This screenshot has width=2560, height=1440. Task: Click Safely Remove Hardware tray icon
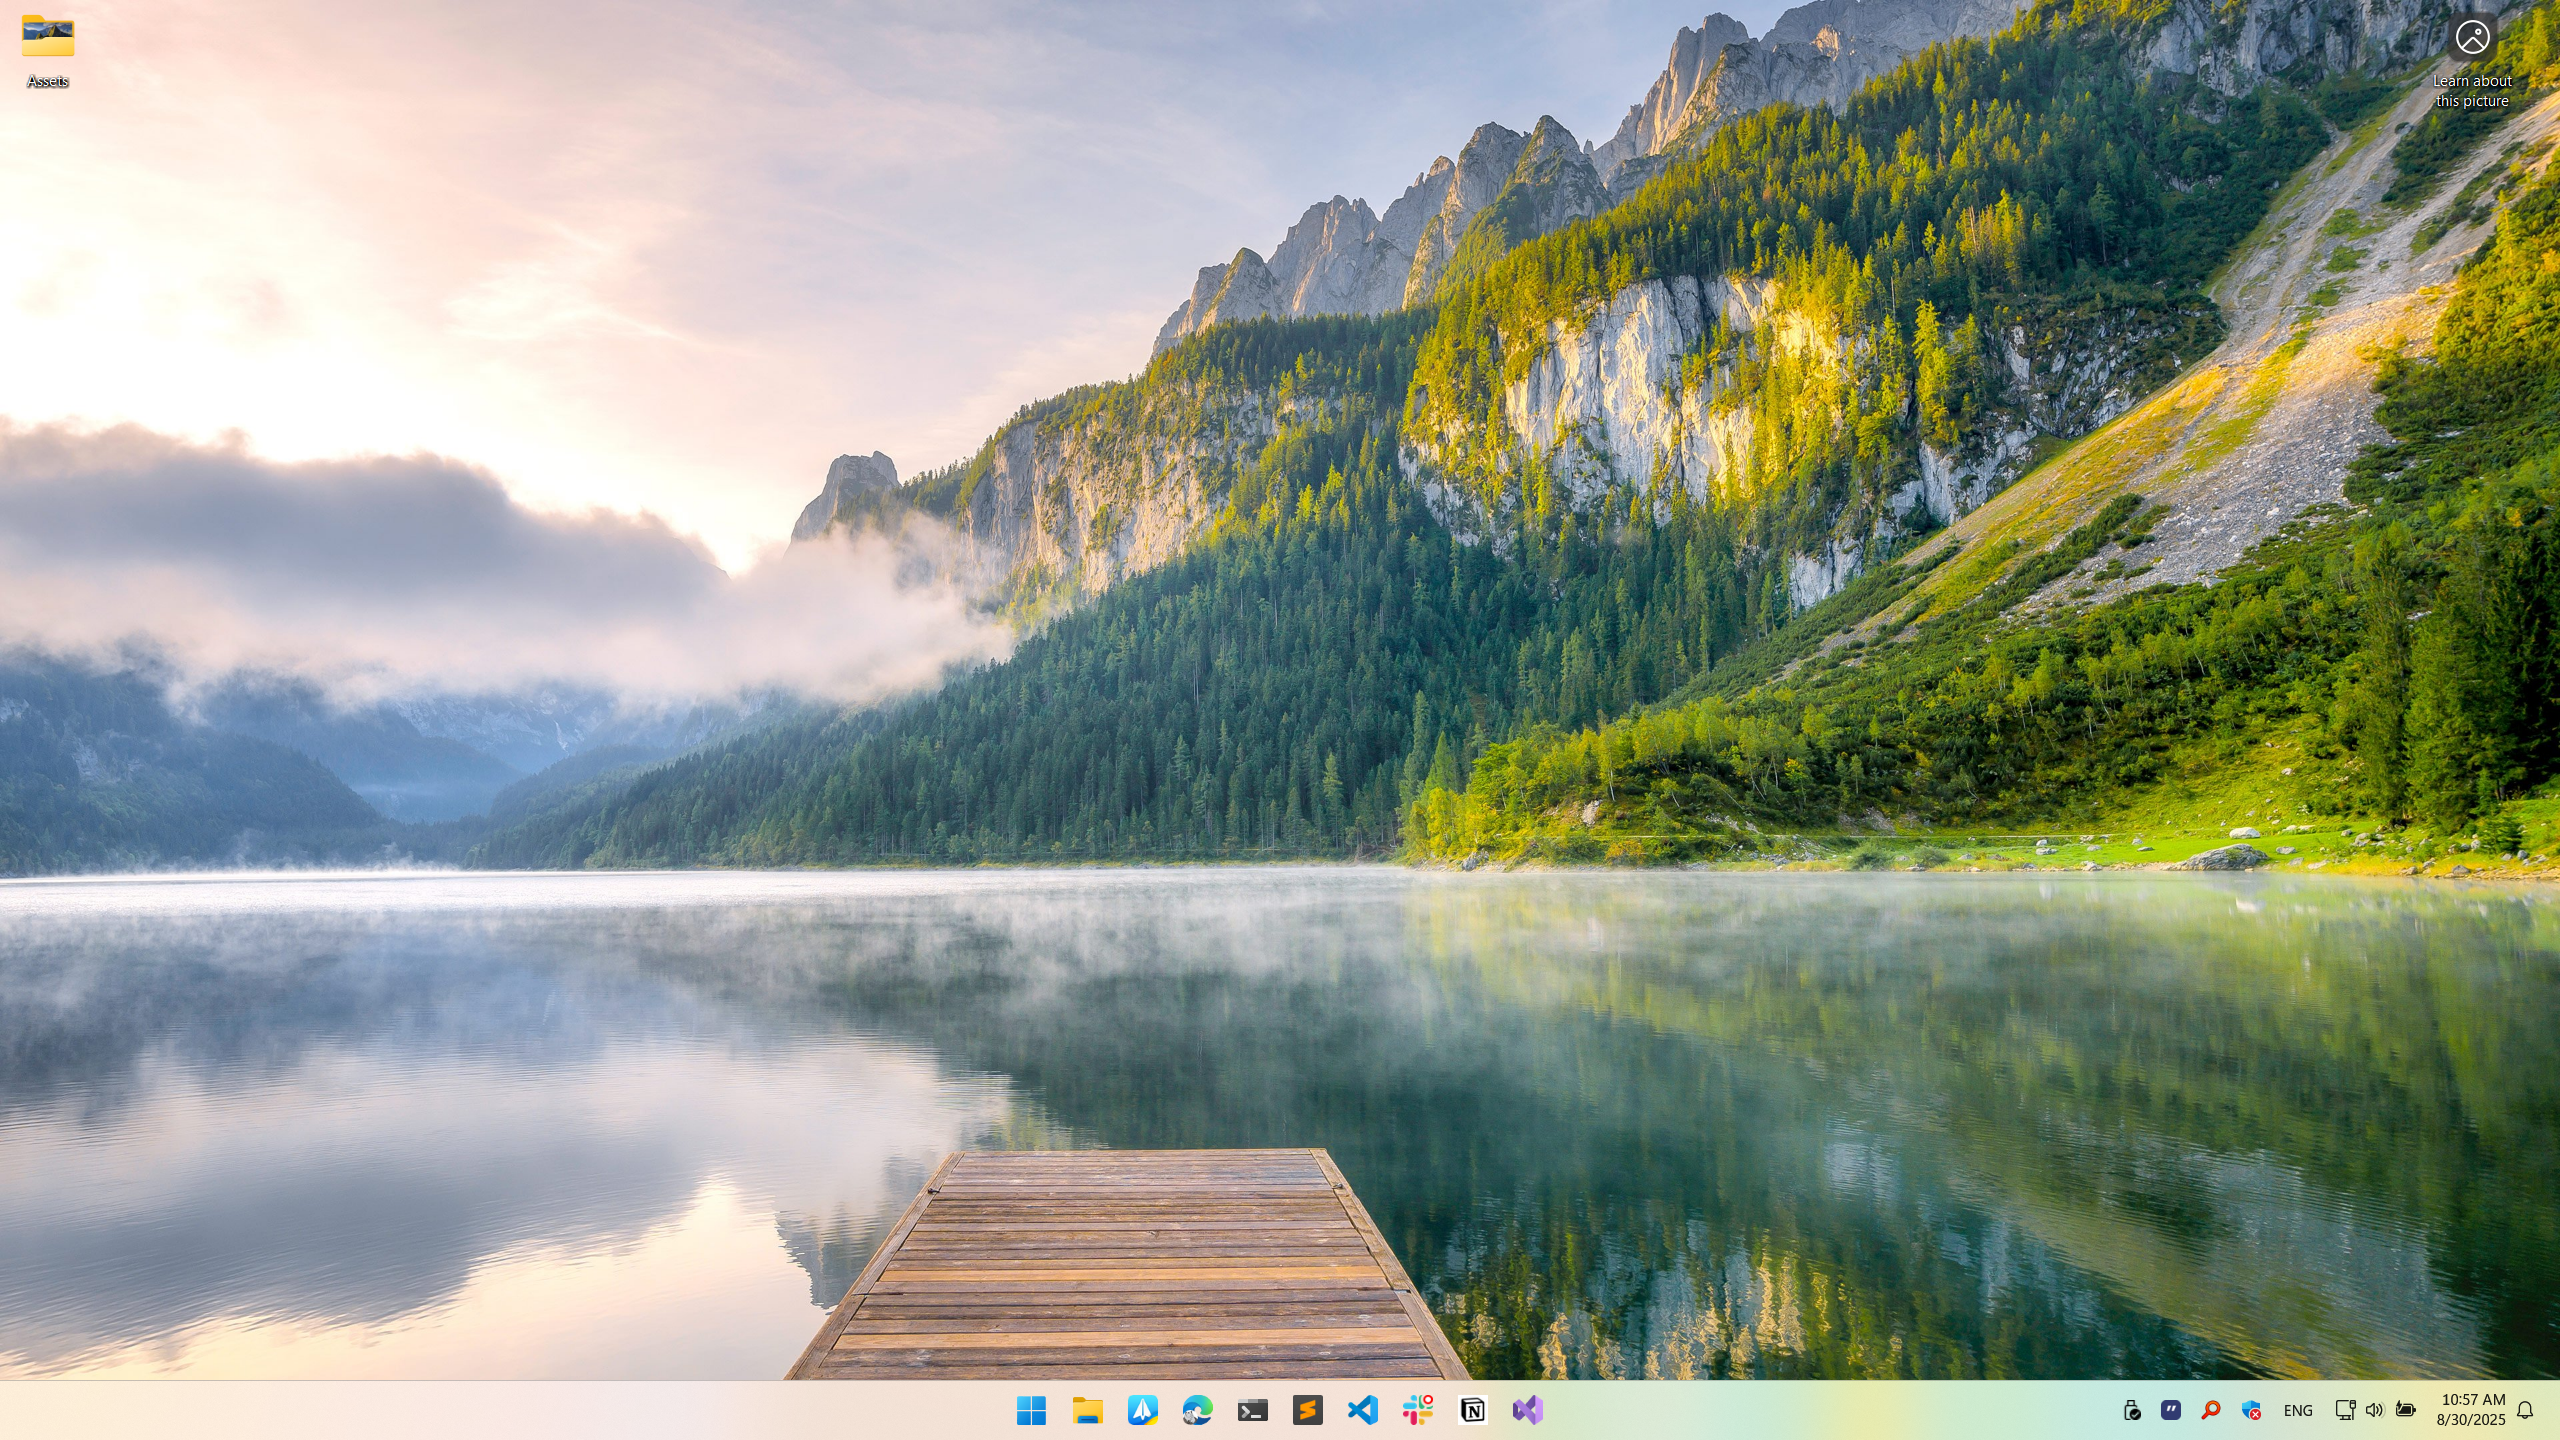[2131, 1410]
